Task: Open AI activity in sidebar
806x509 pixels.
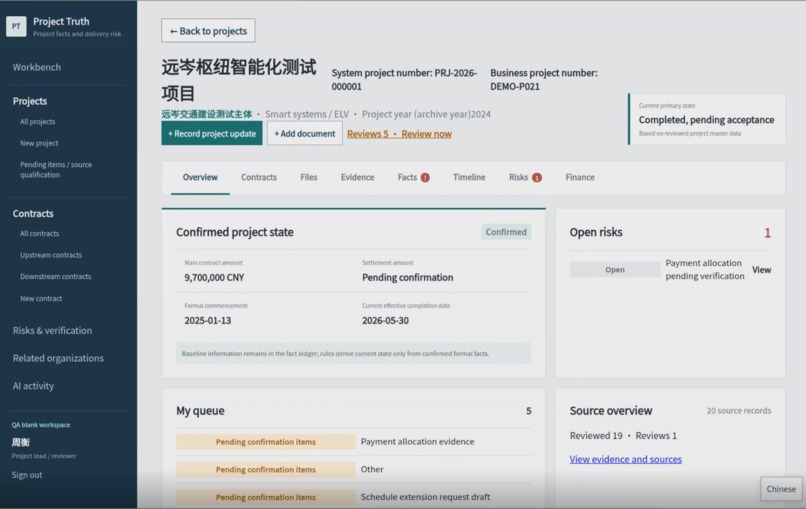Action: click(x=33, y=386)
